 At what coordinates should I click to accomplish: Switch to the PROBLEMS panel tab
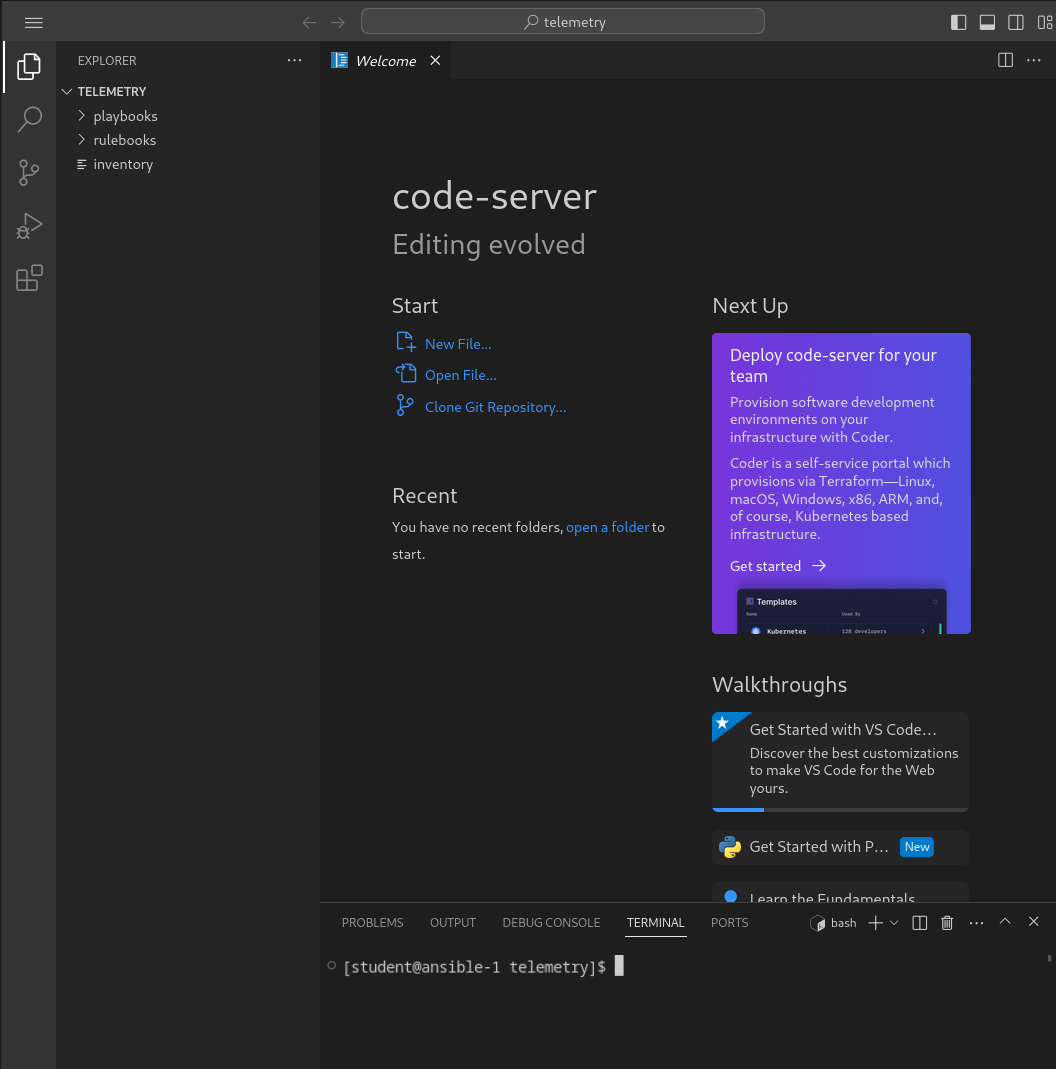pyautogui.click(x=372, y=922)
